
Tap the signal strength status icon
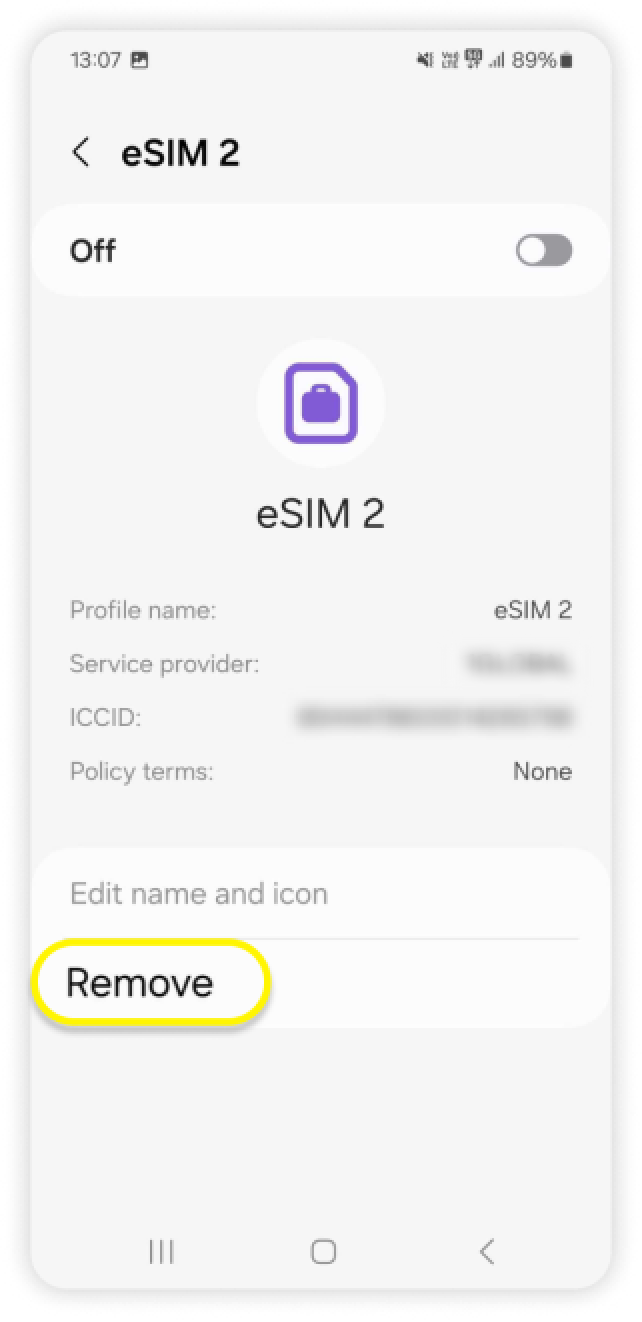tap(496, 61)
